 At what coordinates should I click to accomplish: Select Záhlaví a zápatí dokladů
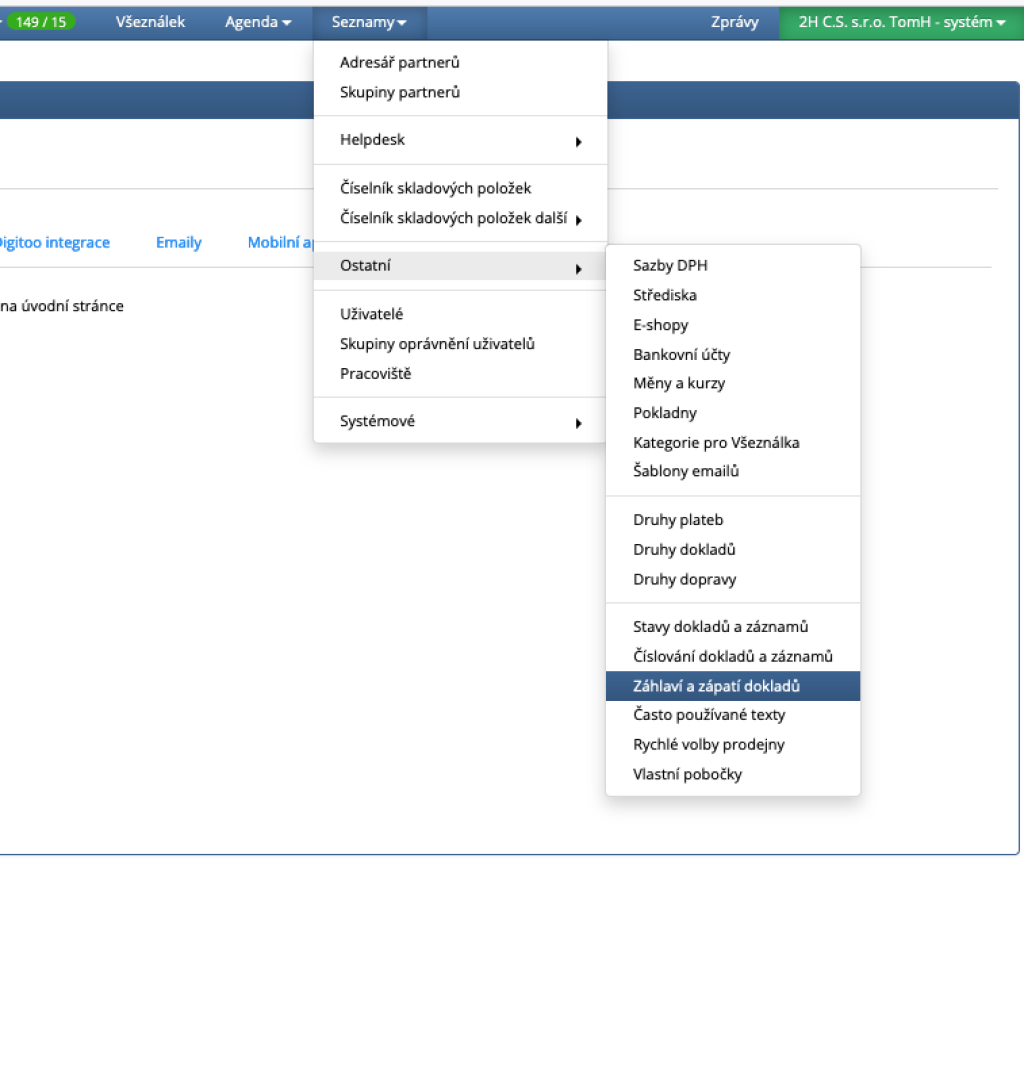coord(716,686)
